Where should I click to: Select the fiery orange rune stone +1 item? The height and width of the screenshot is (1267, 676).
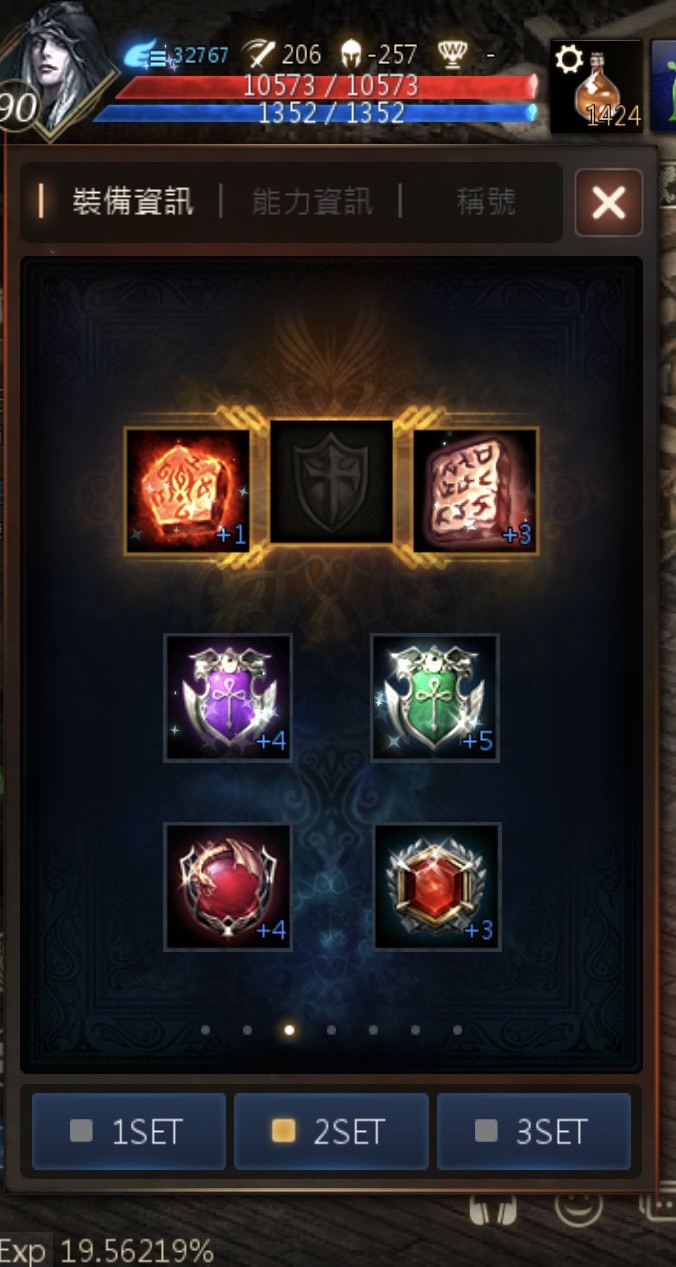[x=187, y=490]
